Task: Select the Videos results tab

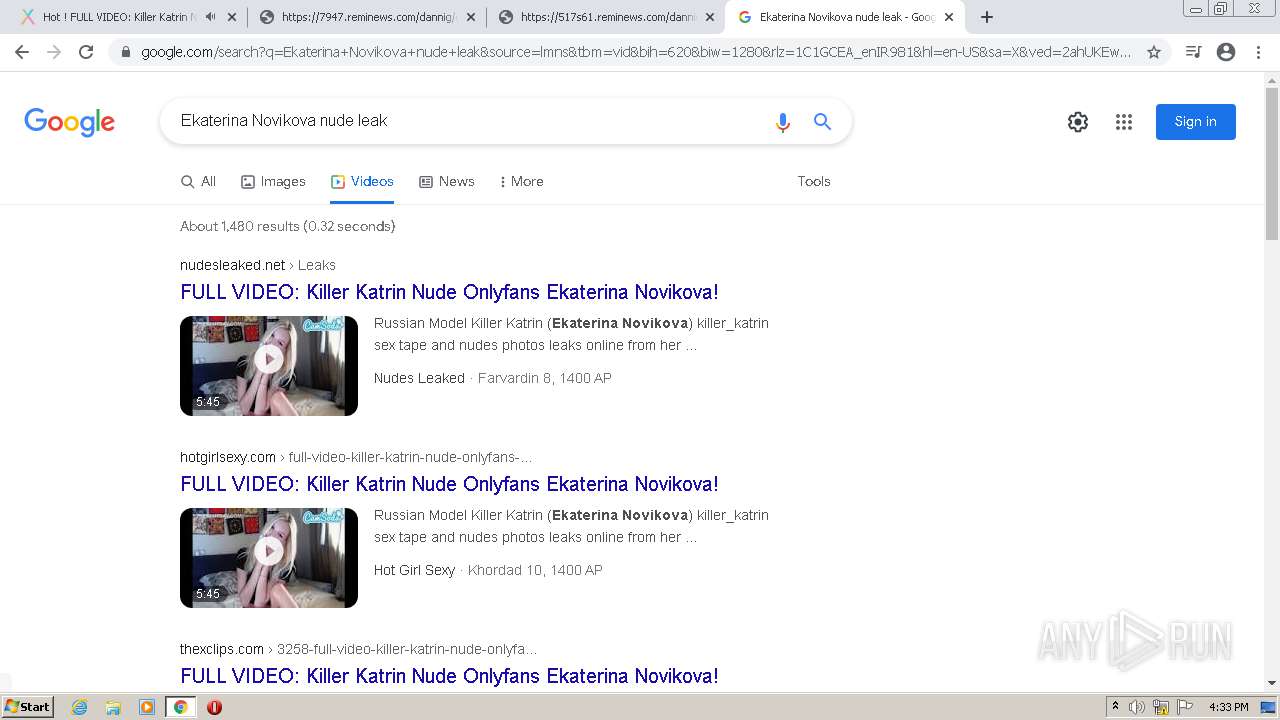Action: coord(362,181)
